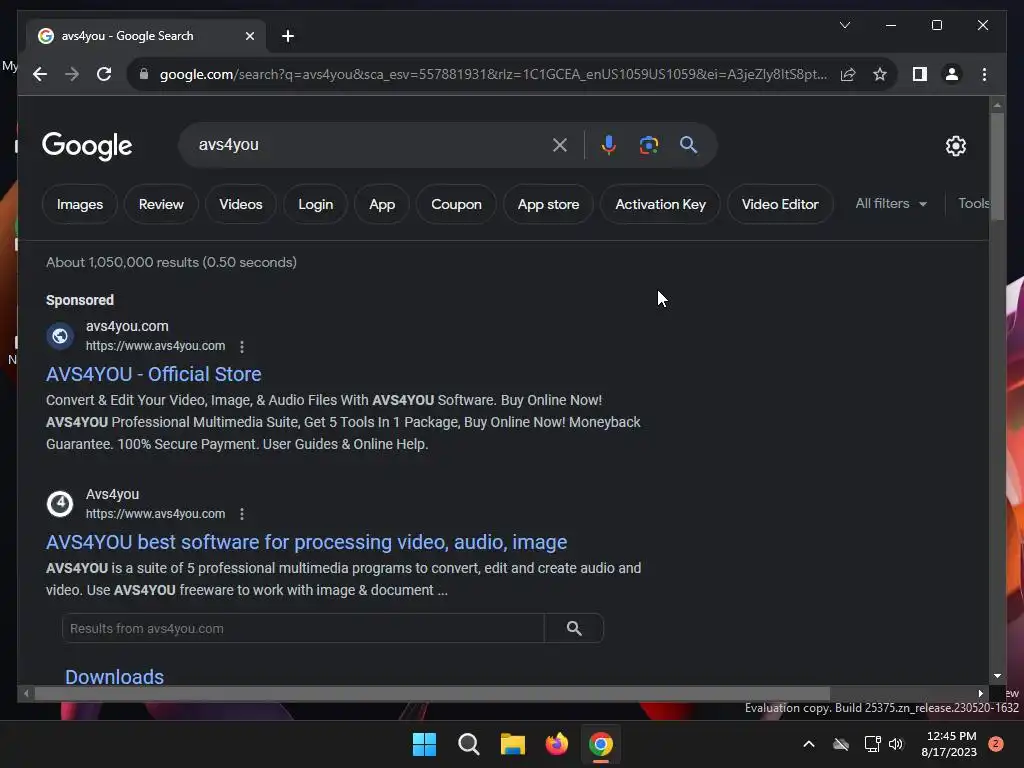
Task: Open Google quick settings gear
Action: coord(955,146)
